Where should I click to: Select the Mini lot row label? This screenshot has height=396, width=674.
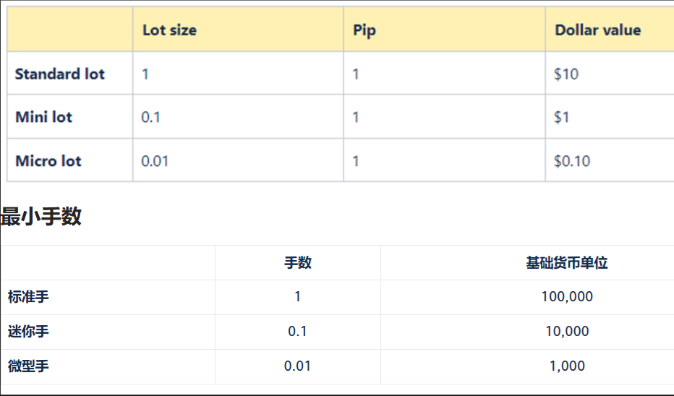click(x=43, y=117)
